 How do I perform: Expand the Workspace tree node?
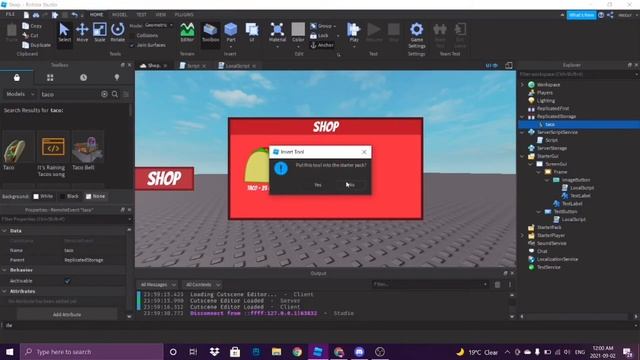click(x=522, y=84)
